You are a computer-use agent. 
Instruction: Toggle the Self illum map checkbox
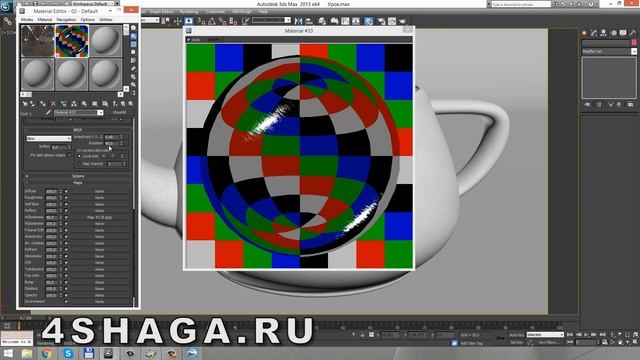tap(66, 204)
